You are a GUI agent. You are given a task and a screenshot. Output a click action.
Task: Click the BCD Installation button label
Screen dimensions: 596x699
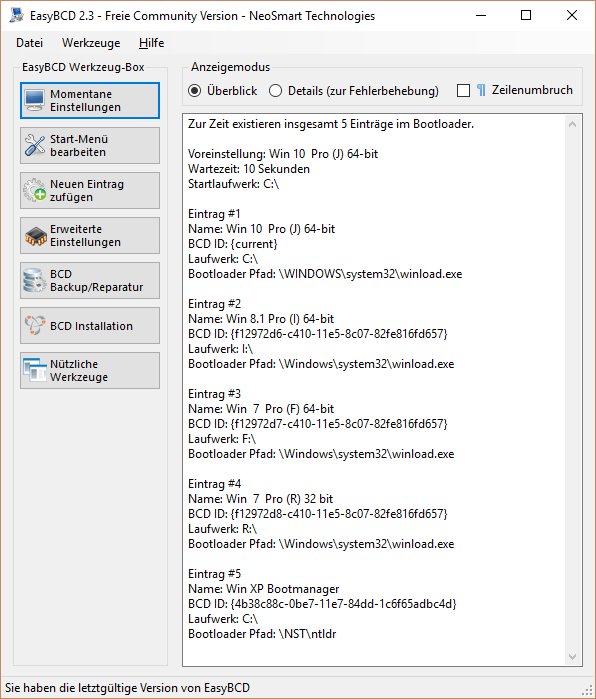(x=91, y=326)
